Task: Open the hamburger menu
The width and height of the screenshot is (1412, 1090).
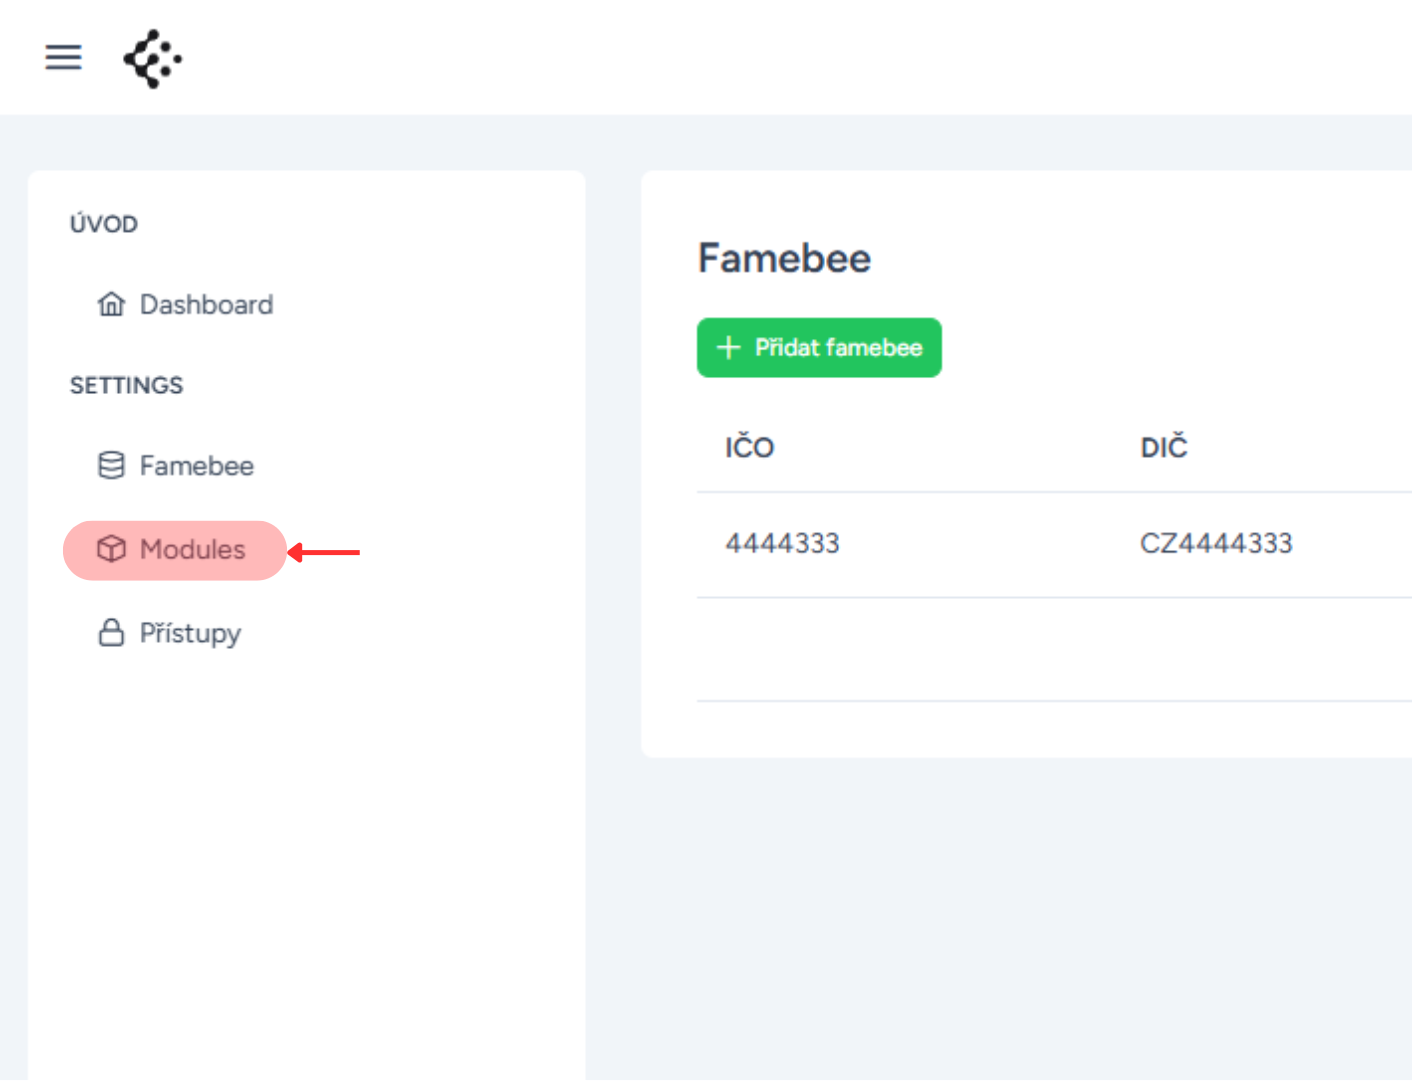Action: click(x=63, y=57)
